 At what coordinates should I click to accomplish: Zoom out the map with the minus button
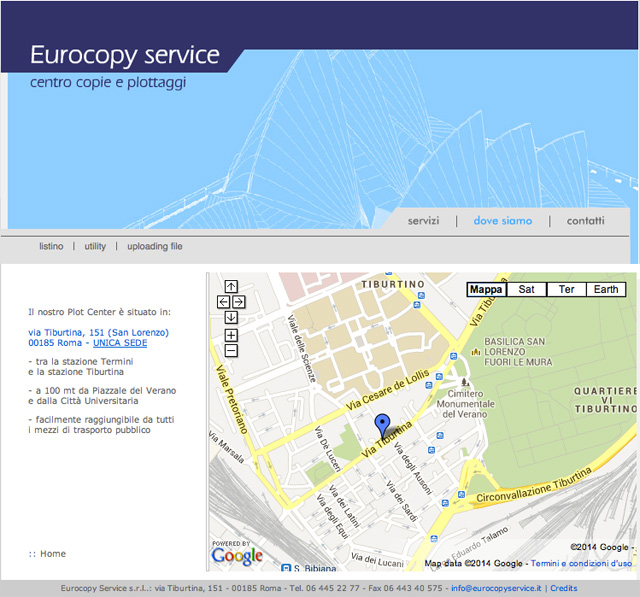click(231, 351)
